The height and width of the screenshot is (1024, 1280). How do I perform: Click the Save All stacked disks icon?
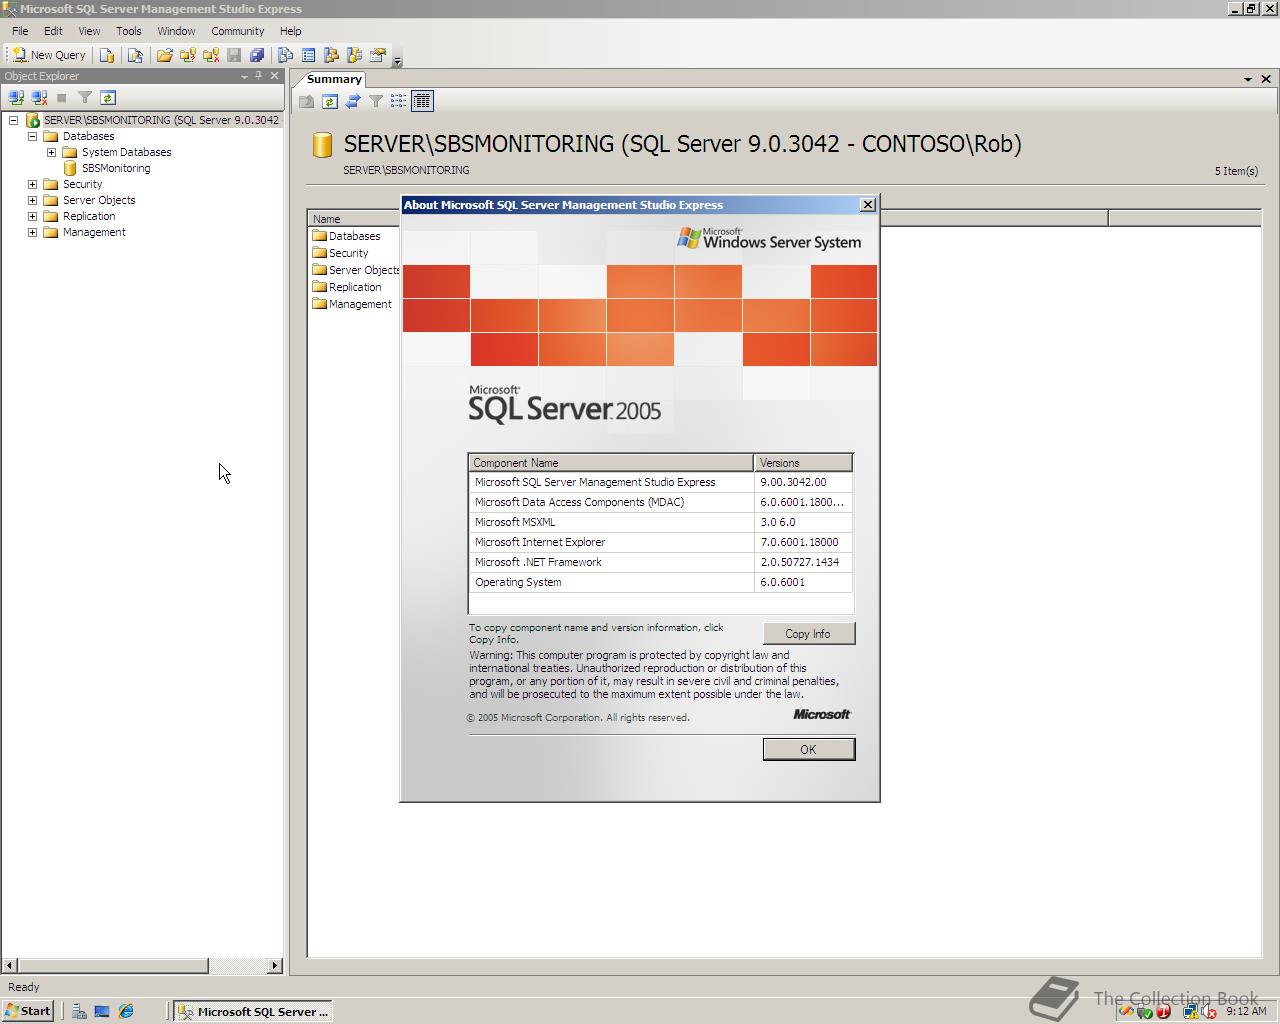[257, 55]
